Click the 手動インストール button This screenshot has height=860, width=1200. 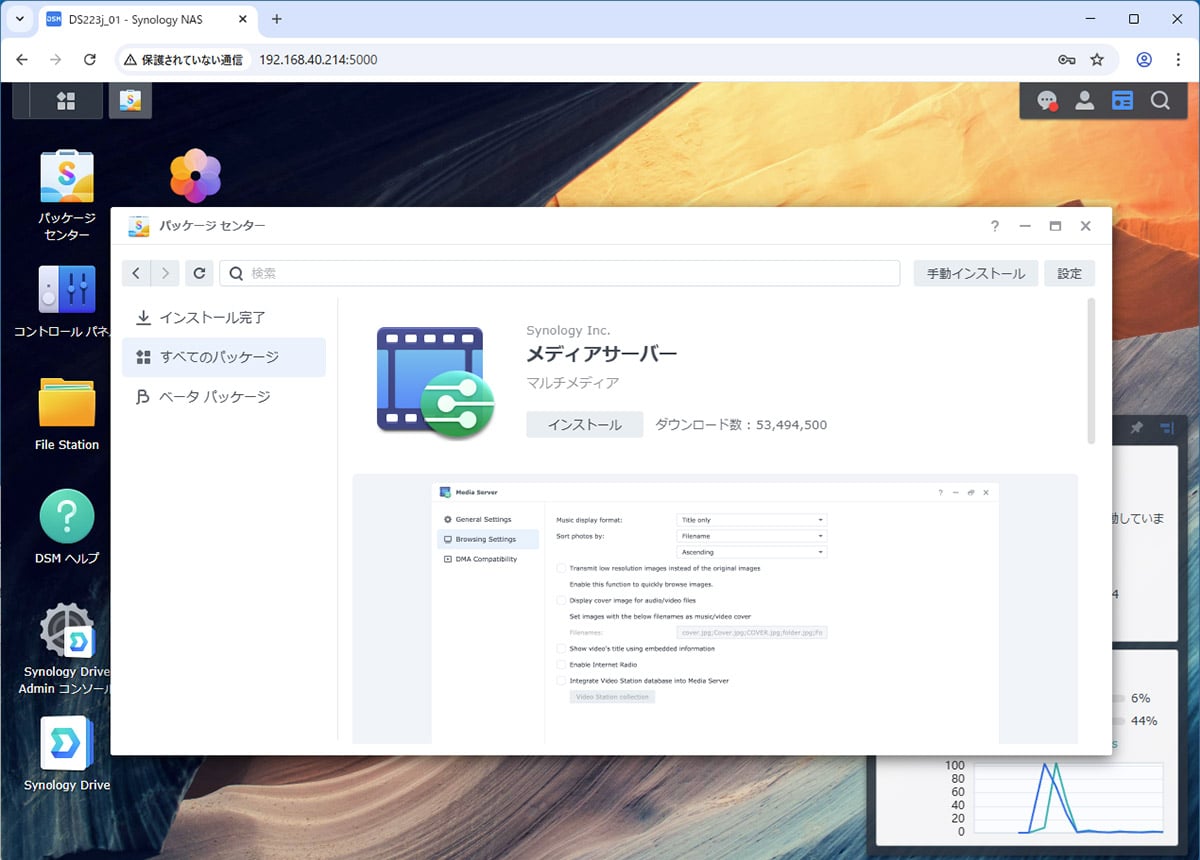pyautogui.click(x=975, y=273)
